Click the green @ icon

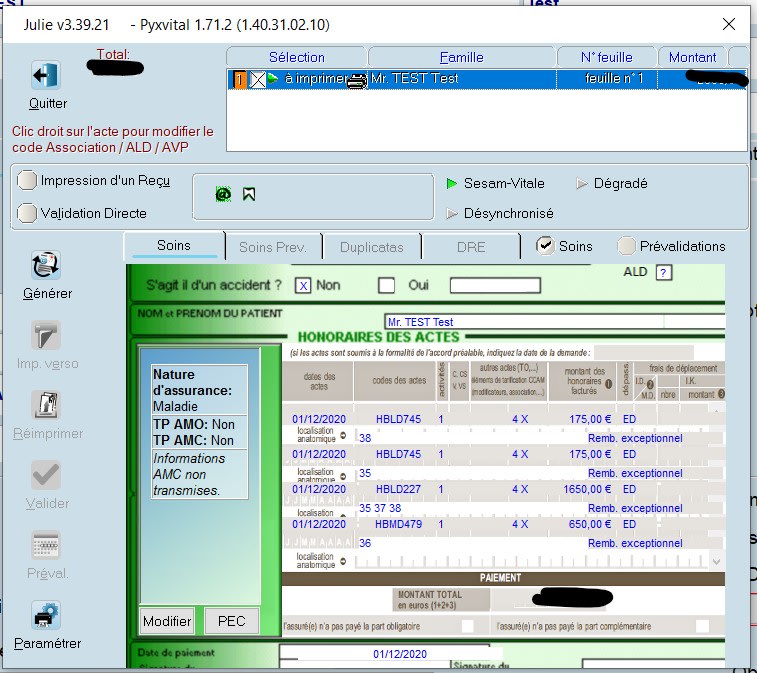pos(223,194)
